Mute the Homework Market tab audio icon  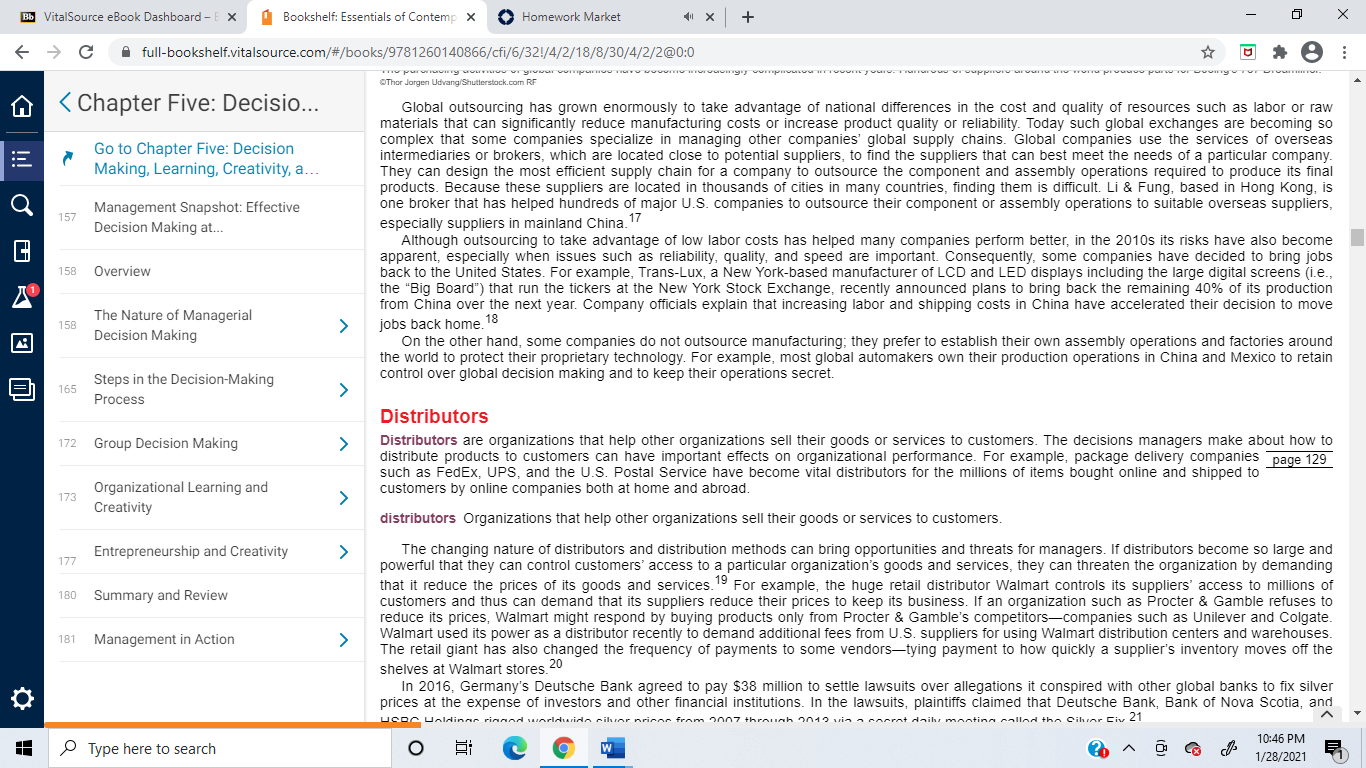pyautogui.click(x=689, y=17)
